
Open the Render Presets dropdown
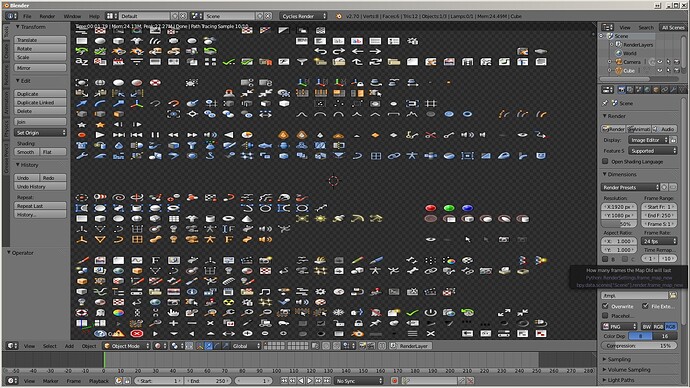[x=630, y=187]
